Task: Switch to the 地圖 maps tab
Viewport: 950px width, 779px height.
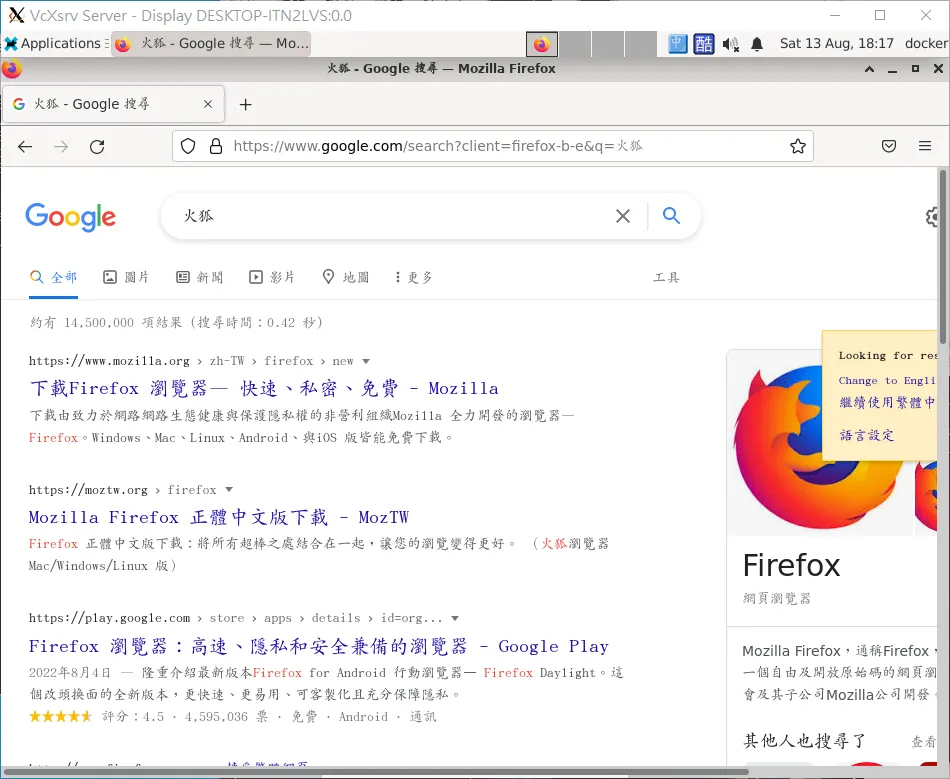Action: click(345, 277)
